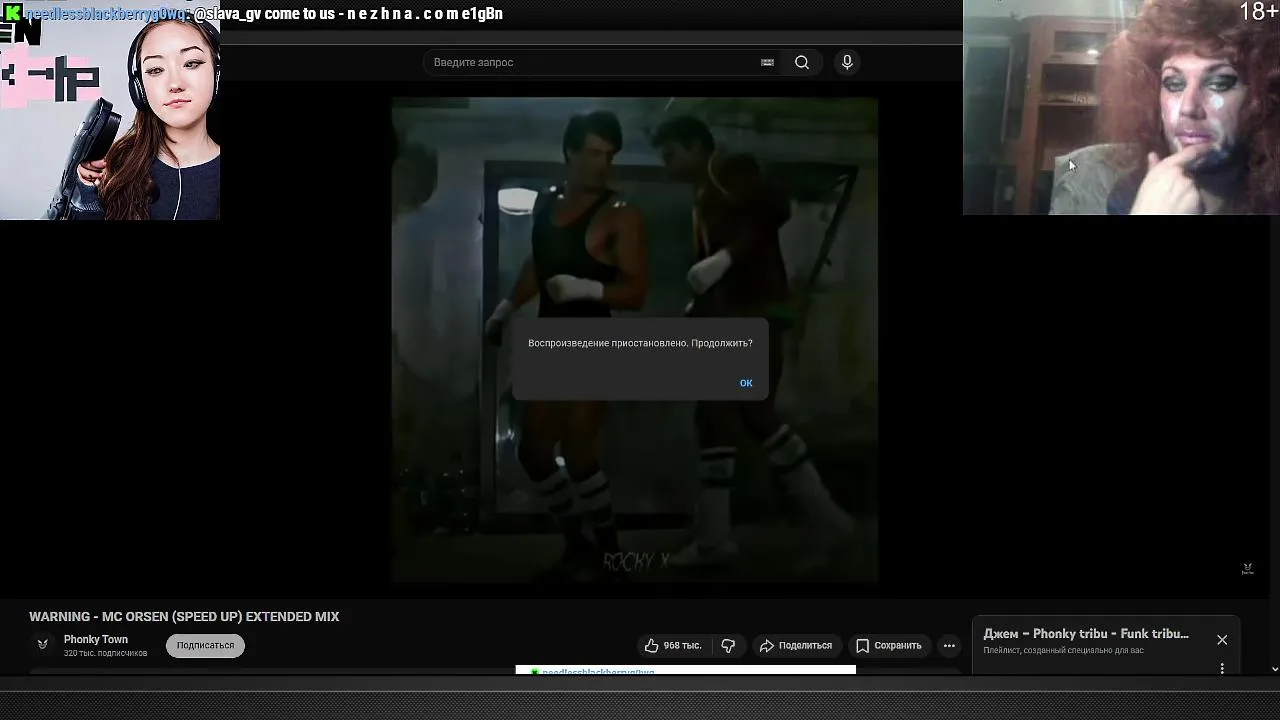Open the Phonky Town channel link

coord(96,640)
